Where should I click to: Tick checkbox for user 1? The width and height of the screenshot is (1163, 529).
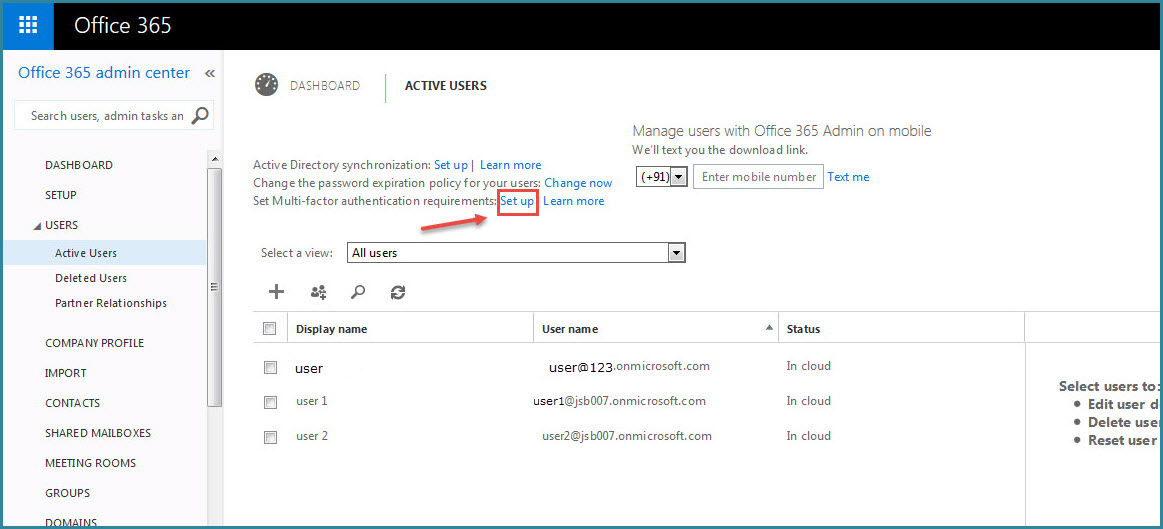270,402
